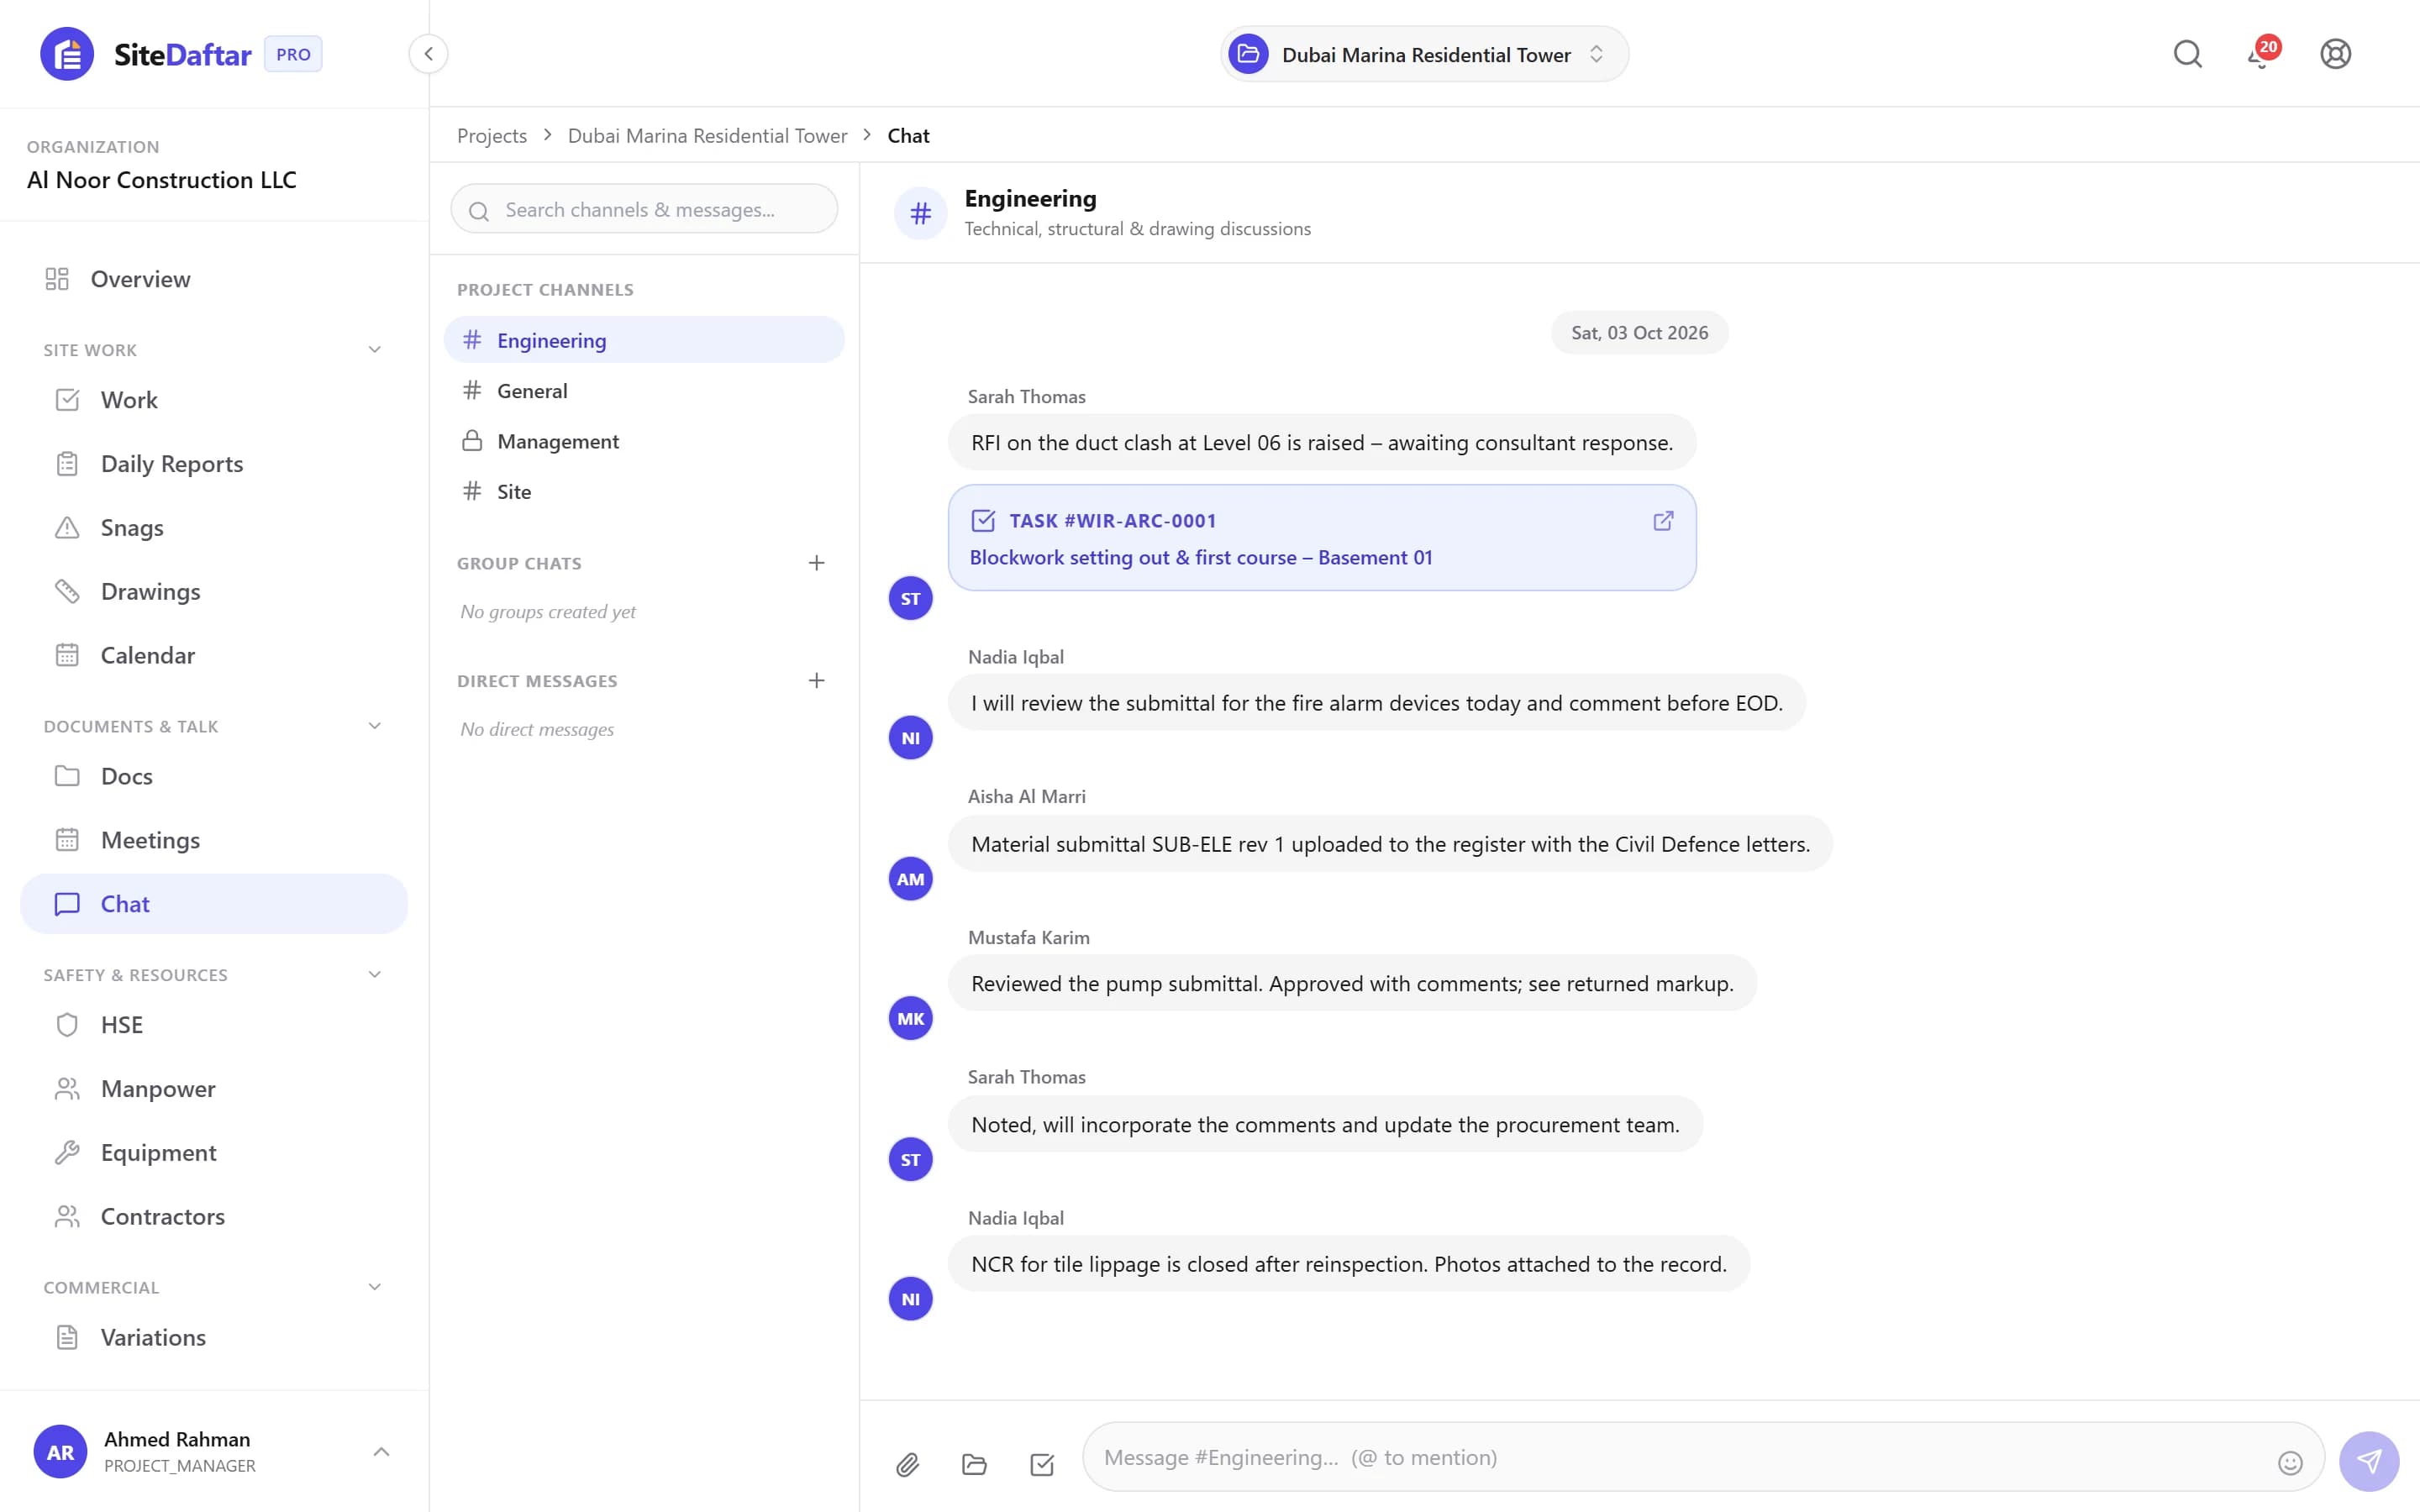Click the share document folder icon
2420x1512 pixels.
click(974, 1465)
